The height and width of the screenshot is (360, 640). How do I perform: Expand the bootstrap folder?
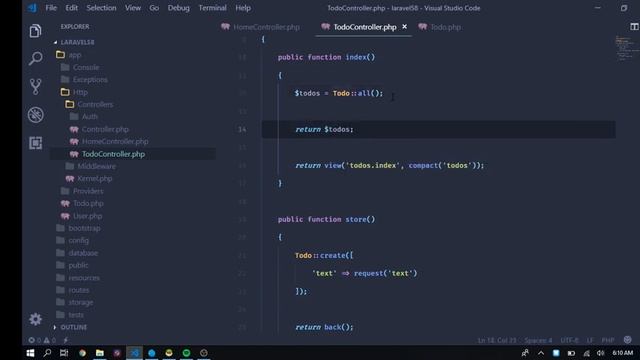point(84,228)
